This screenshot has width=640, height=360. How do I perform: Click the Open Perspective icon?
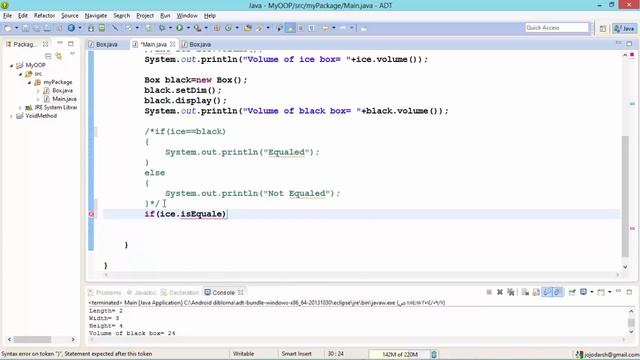(603, 28)
